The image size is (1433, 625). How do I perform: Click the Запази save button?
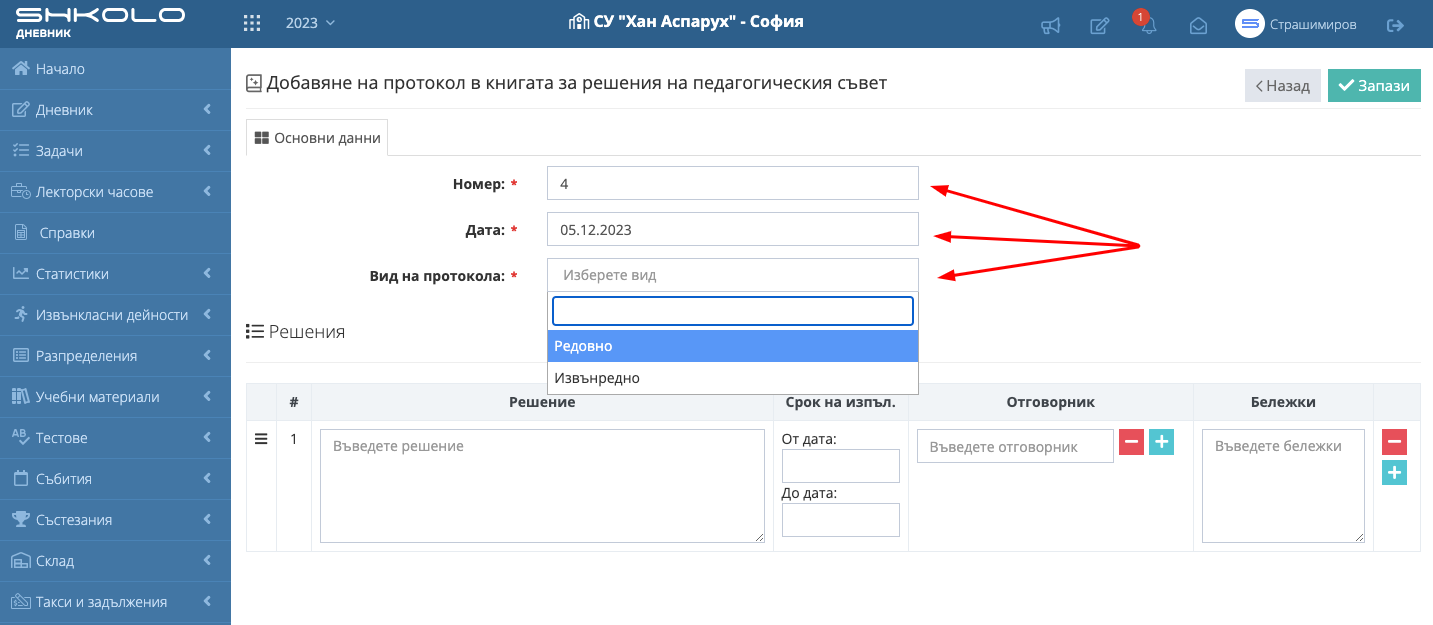point(1374,86)
